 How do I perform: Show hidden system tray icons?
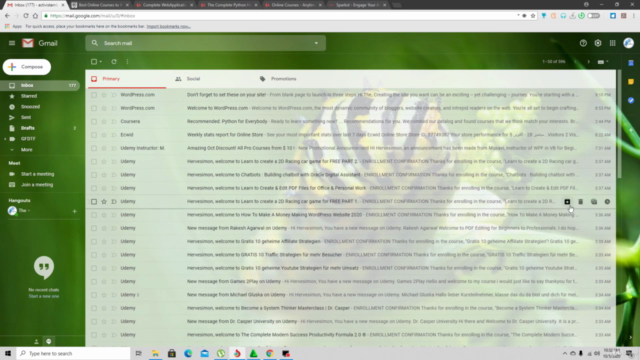pyautogui.click(x=565, y=353)
